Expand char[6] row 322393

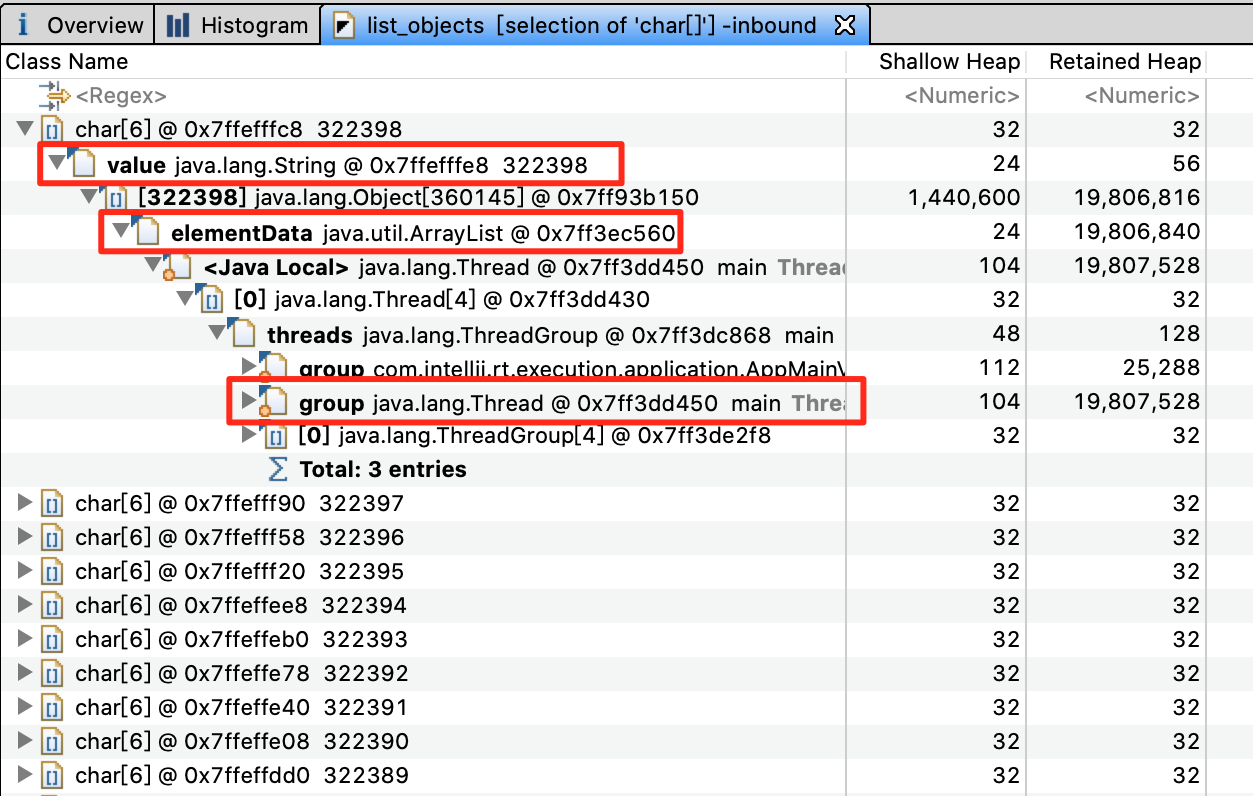point(25,639)
